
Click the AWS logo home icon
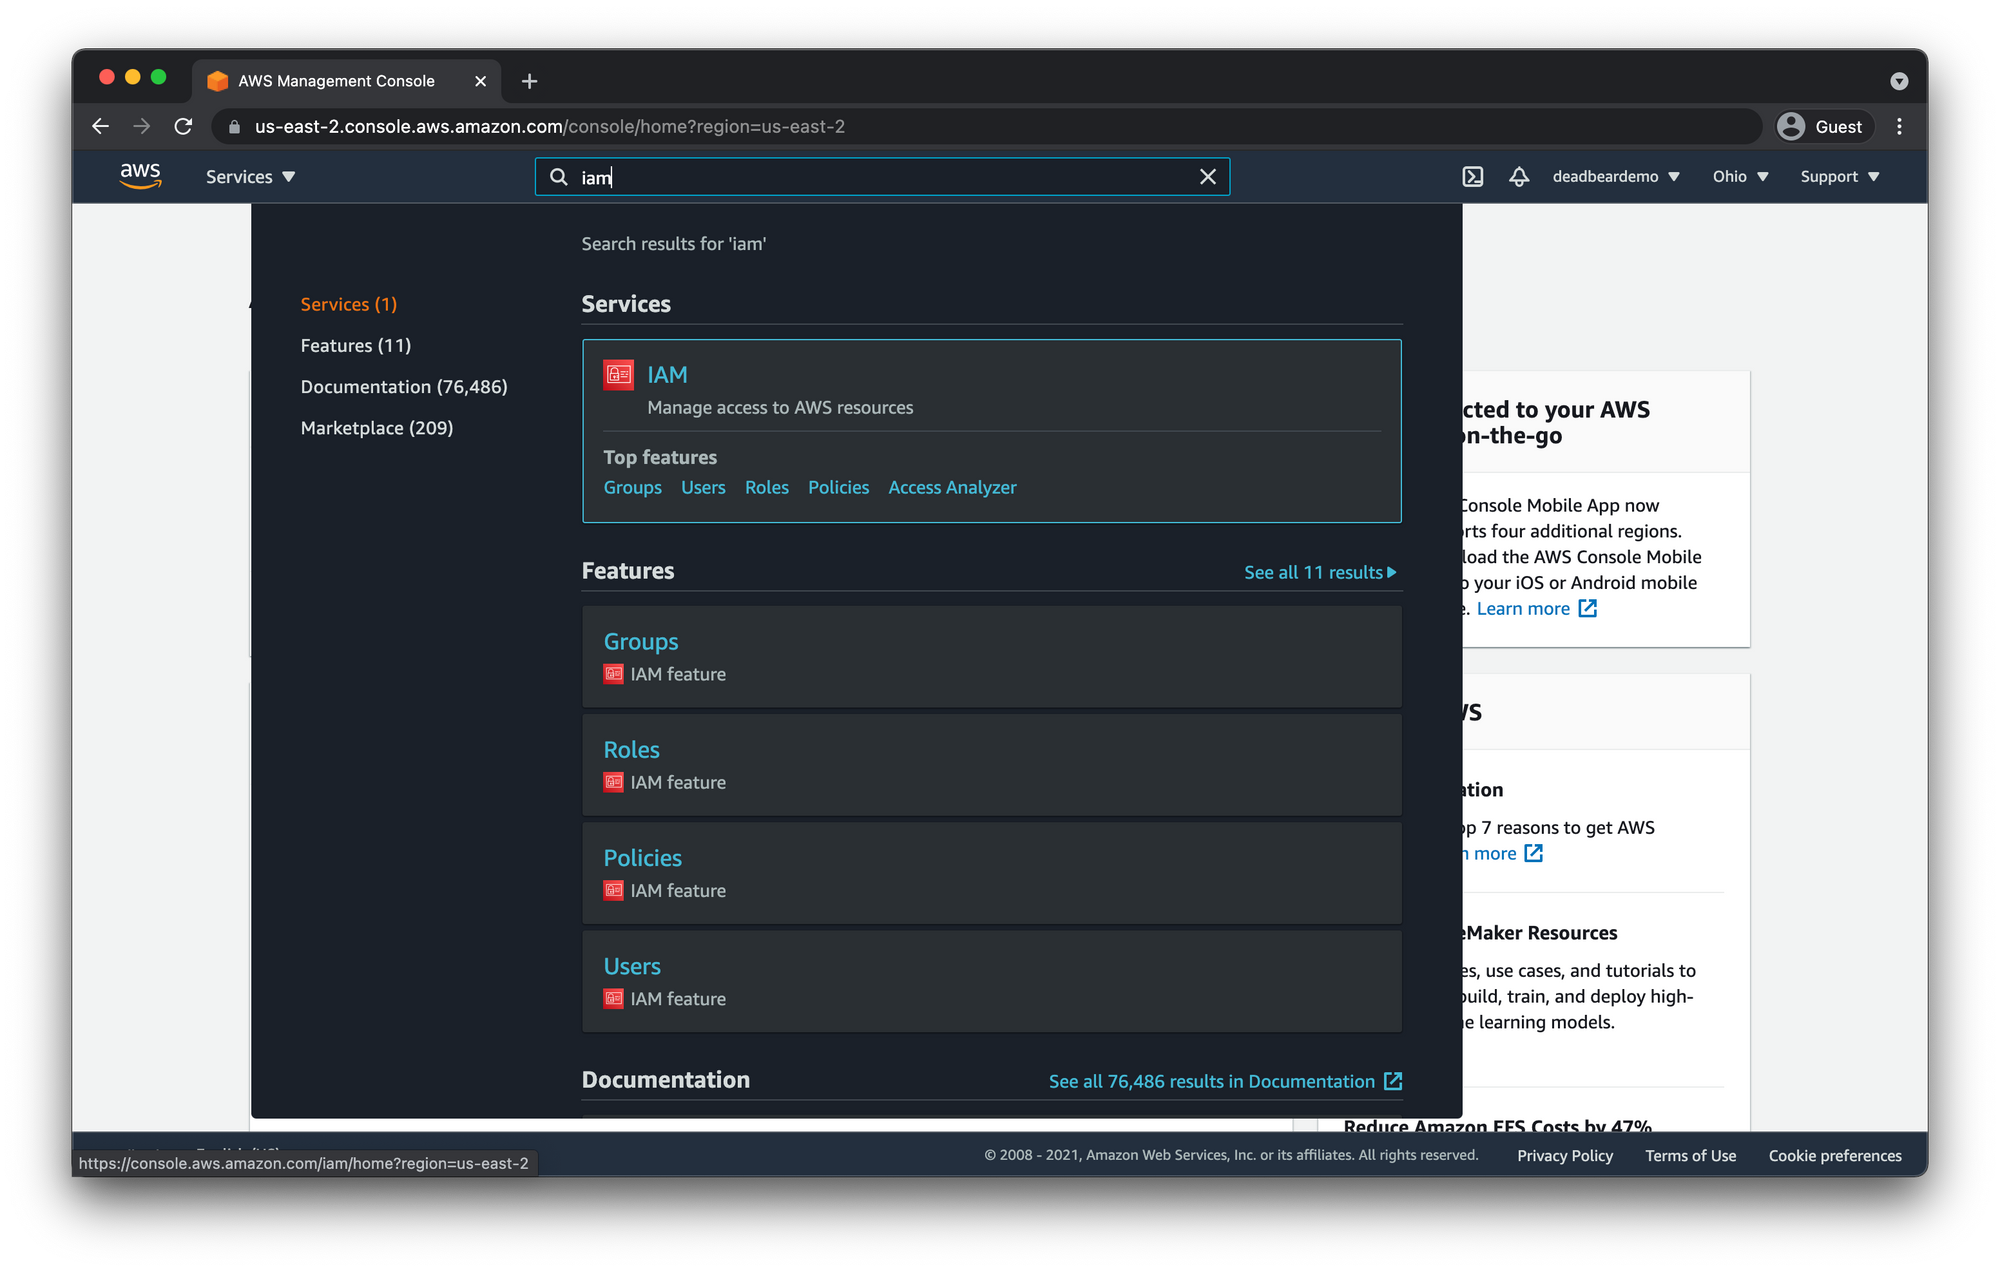click(140, 176)
